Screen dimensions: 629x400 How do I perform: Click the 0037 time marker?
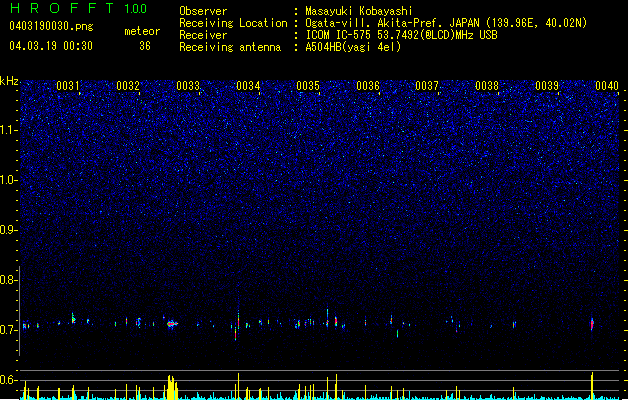click(427, 86)
